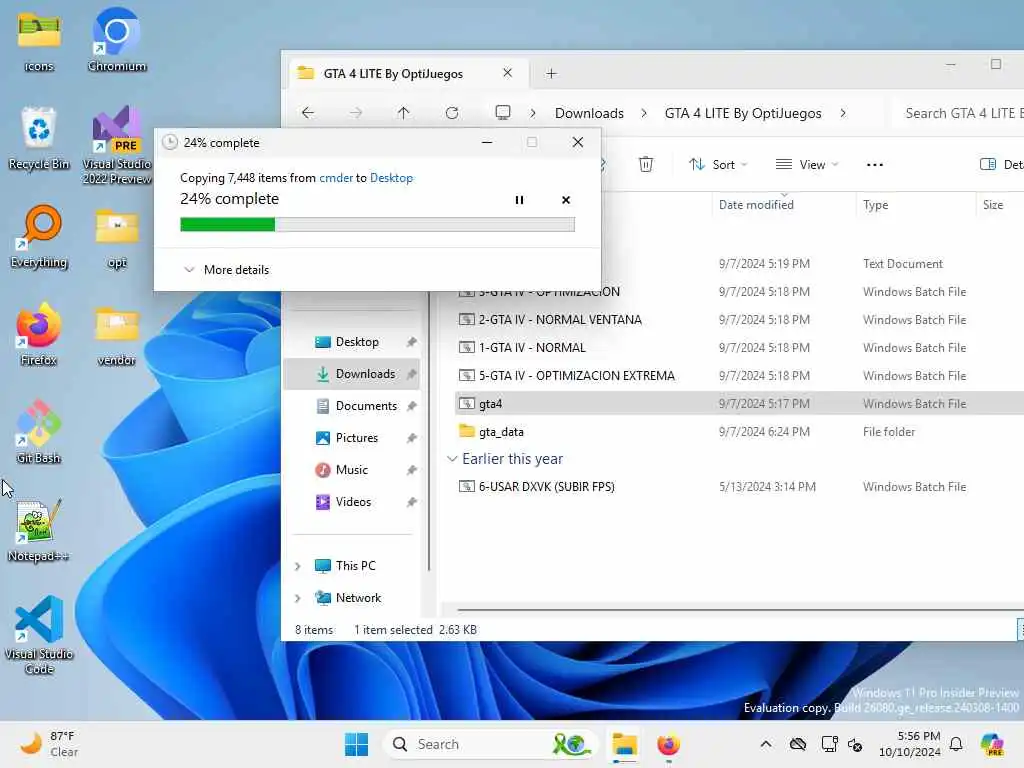Sort by the Type column header

pyautogui.click(x=876, y=205)
